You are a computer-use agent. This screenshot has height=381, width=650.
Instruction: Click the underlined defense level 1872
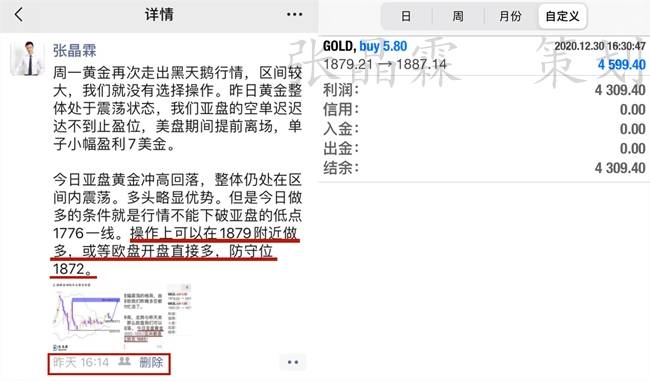click(69, 269)
